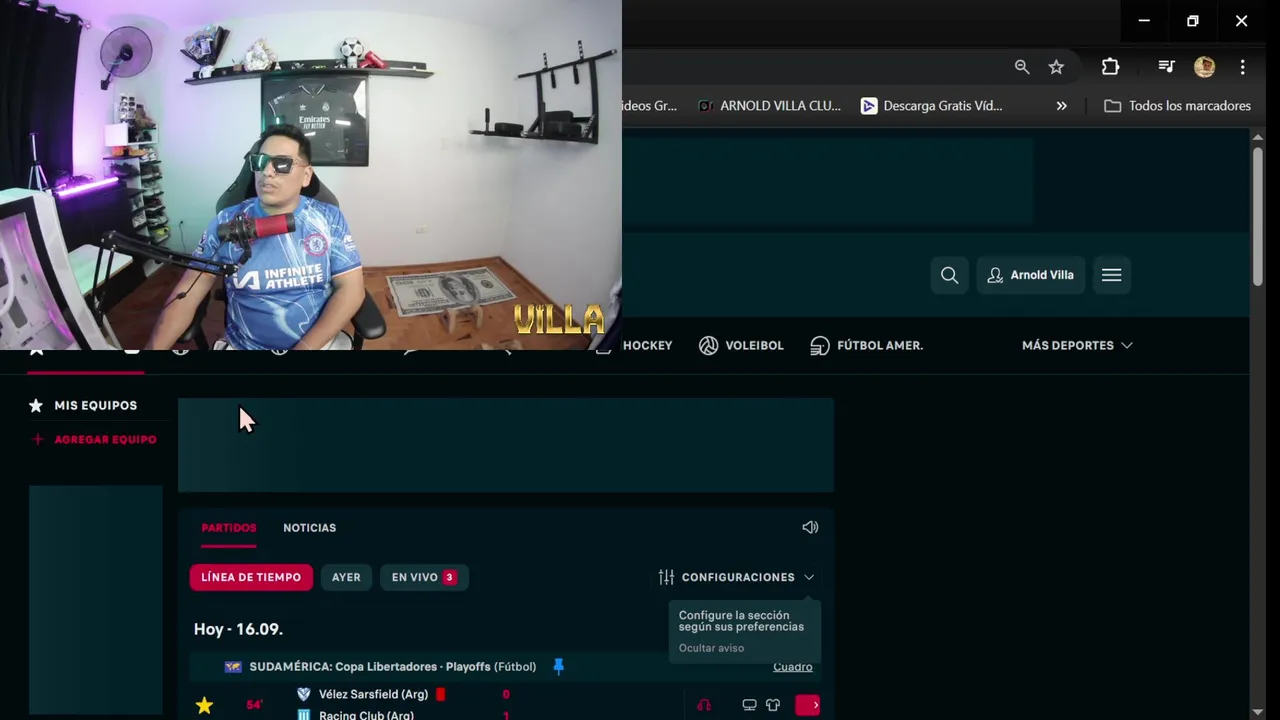Click the red arrow match button

point(807,705)
